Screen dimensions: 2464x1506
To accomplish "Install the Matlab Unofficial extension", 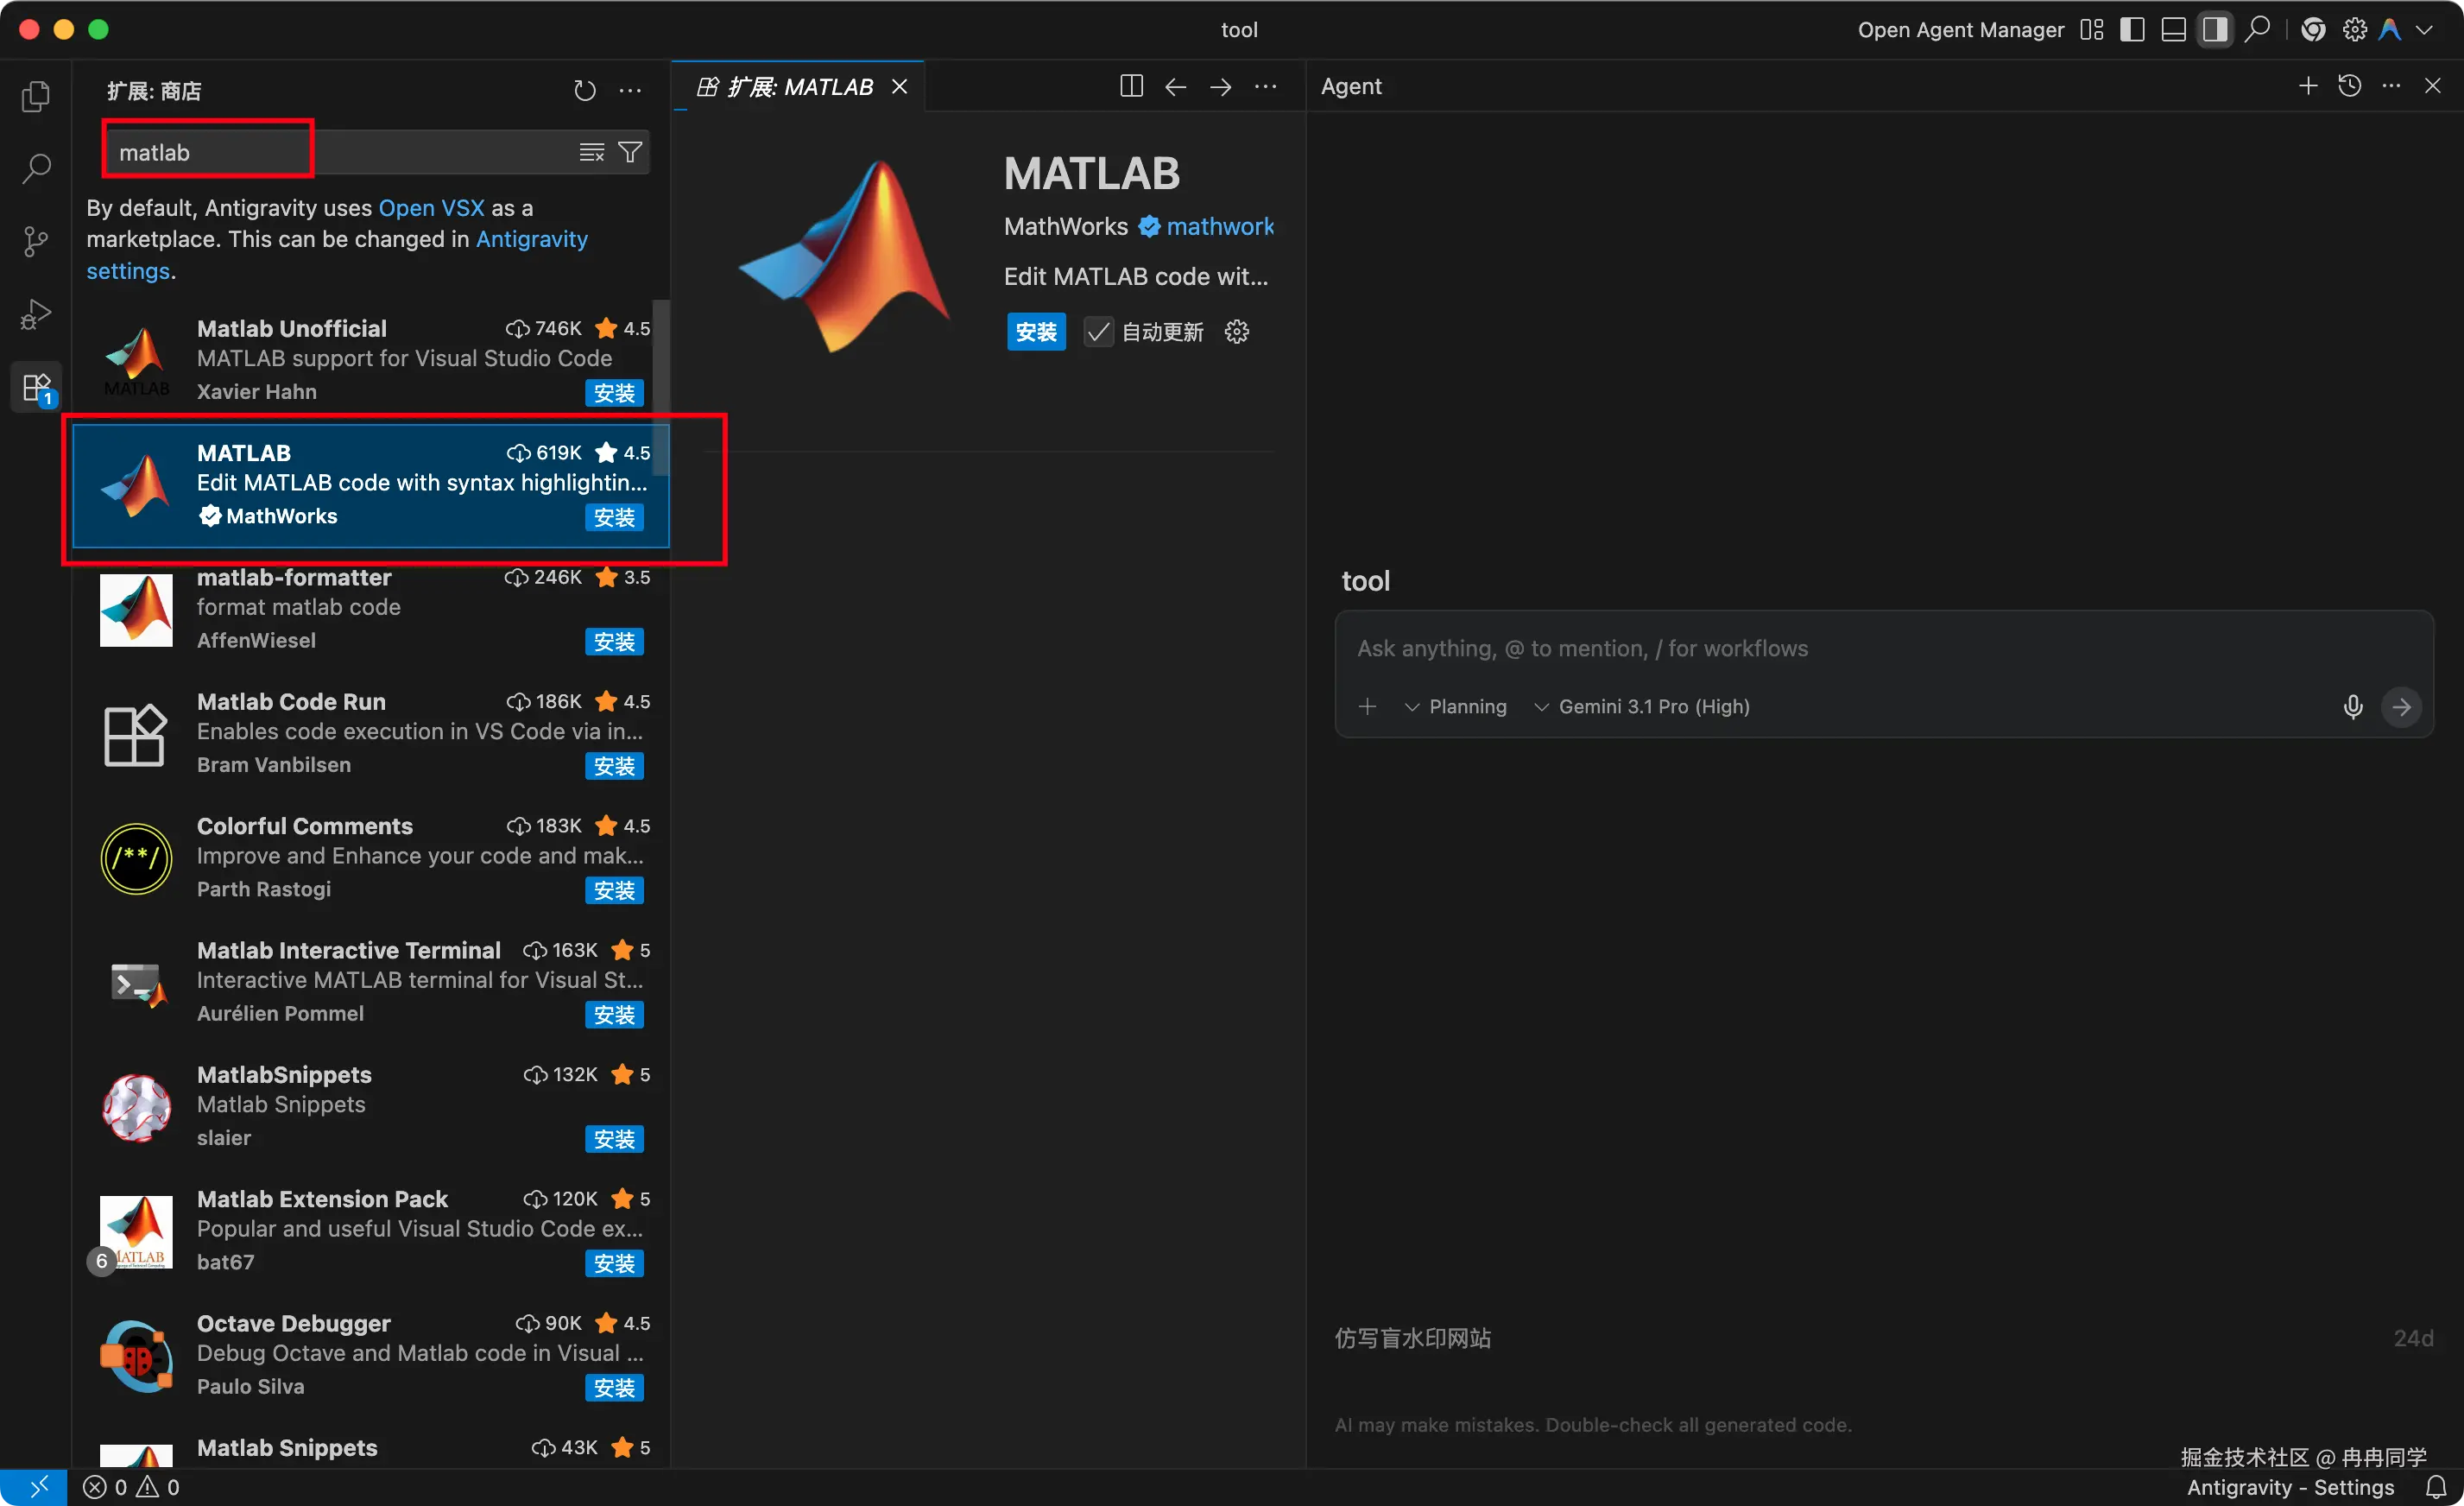I will click(614, 393).
